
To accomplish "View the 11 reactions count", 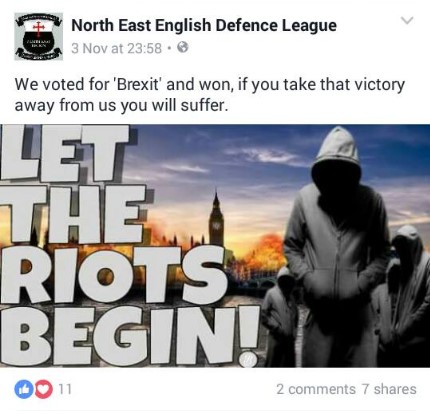I will pyautogui.click(x=65, y=389).
